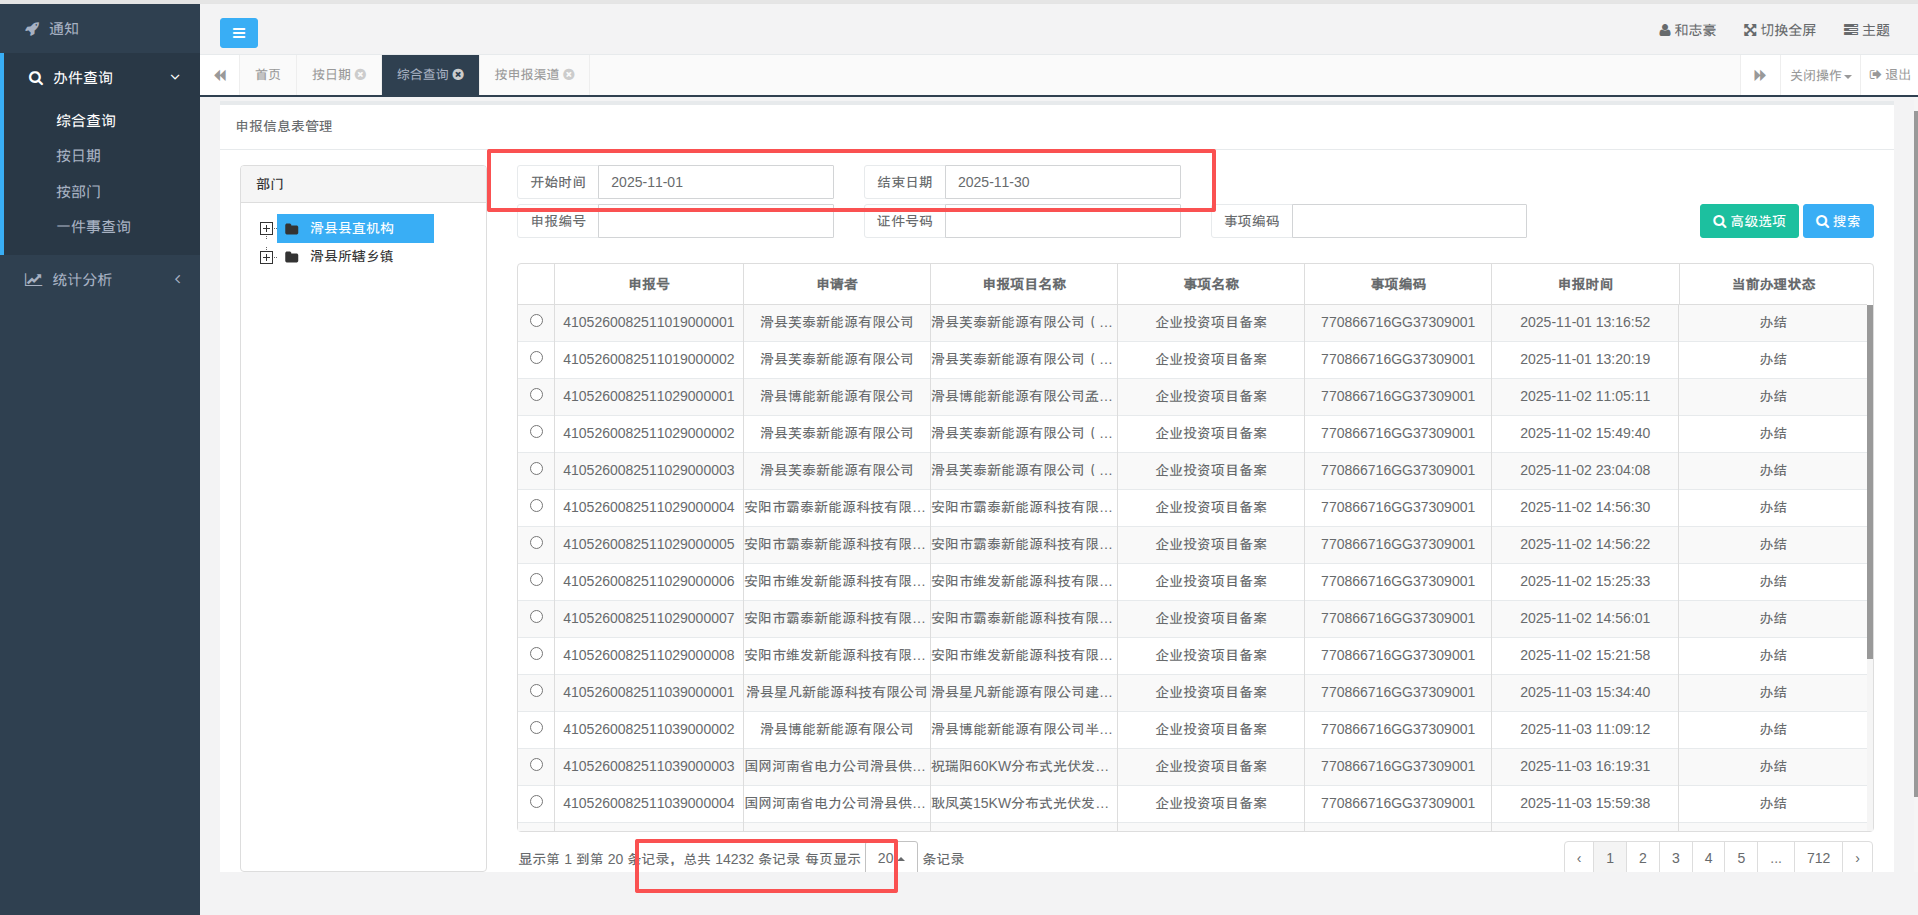Open the 主题 theme settings

point(1866,30)
